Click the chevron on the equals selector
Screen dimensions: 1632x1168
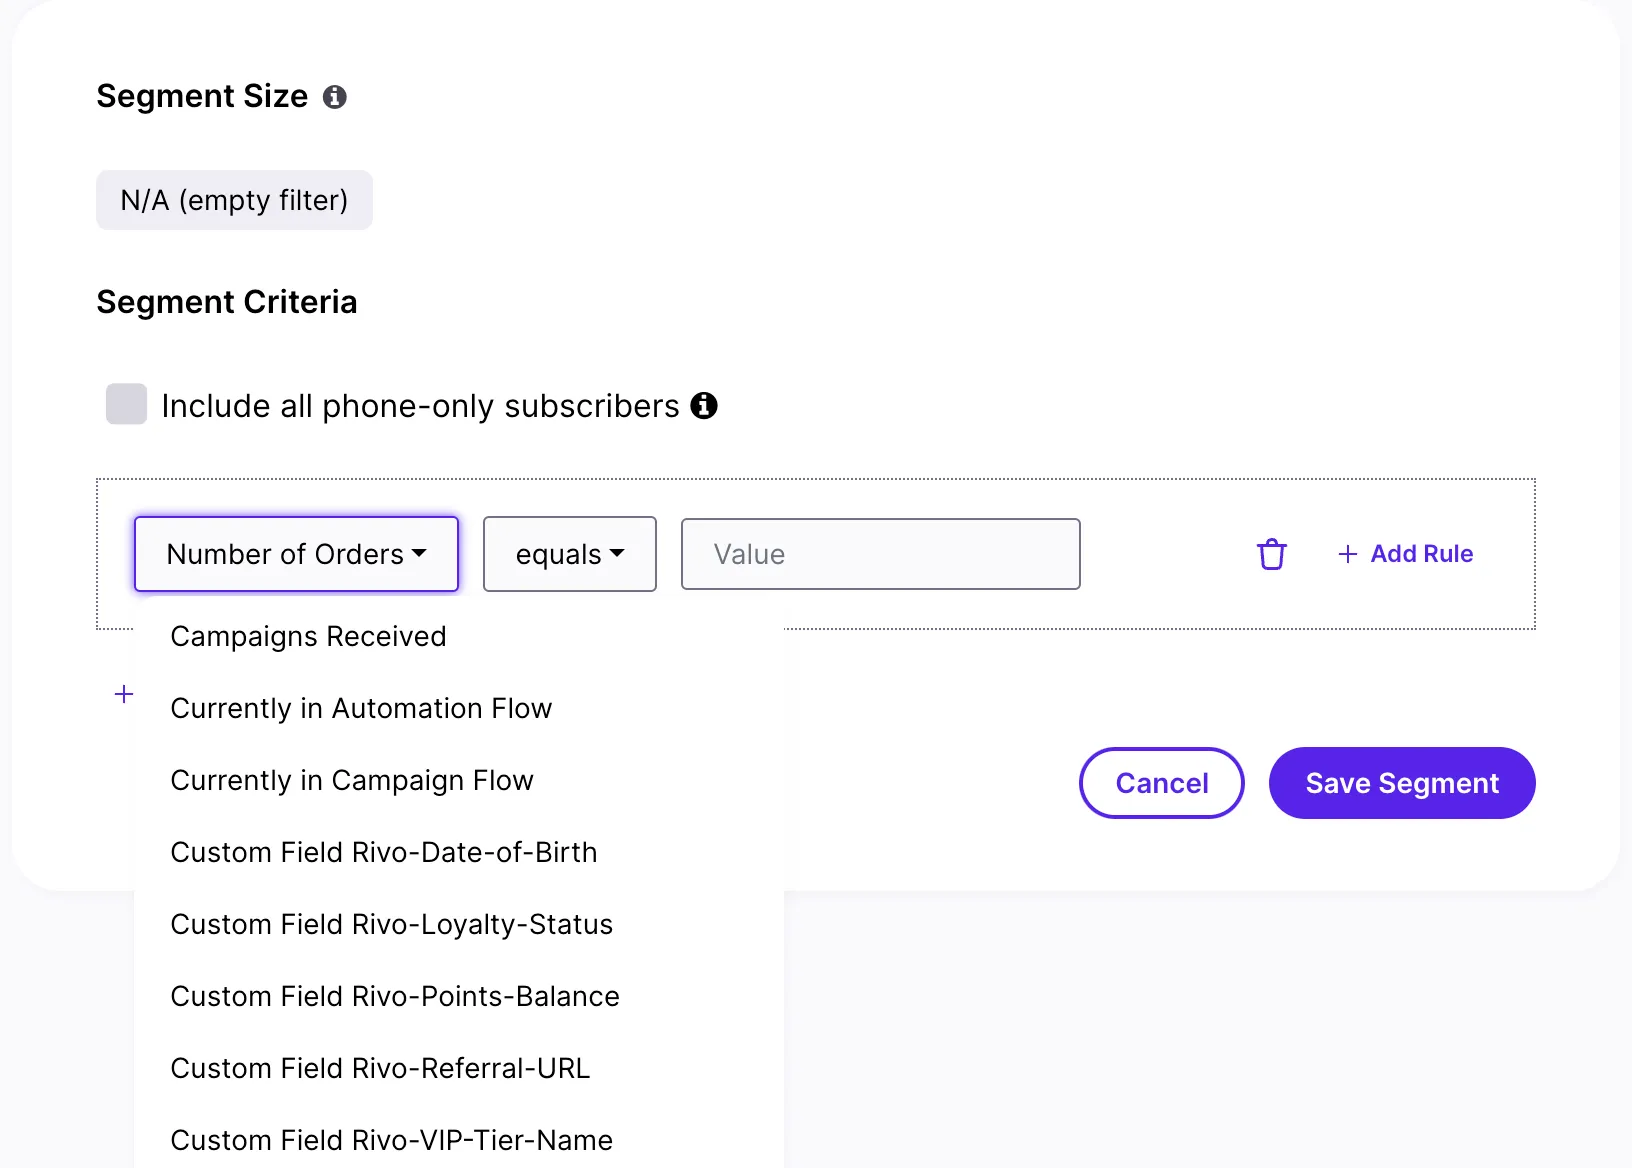click(x=617, y=554)
